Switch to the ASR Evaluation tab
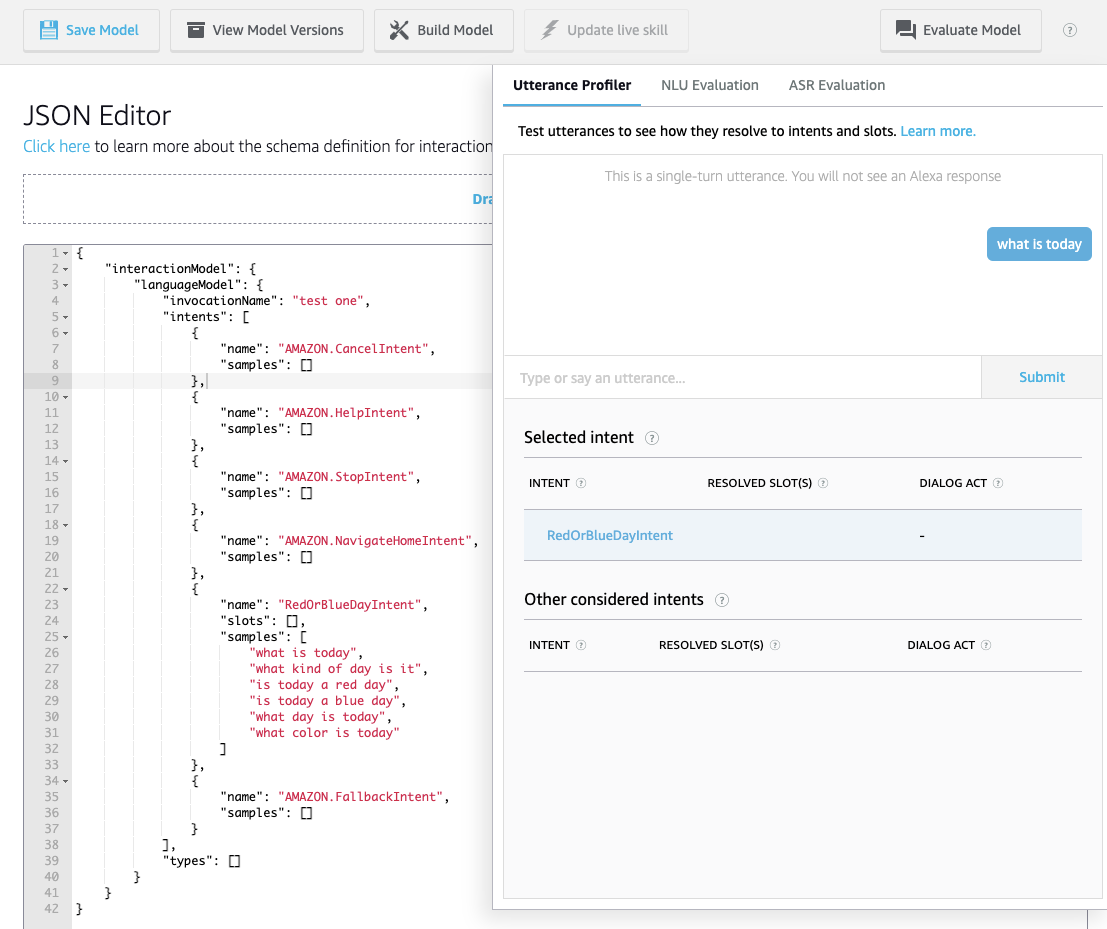This screenshot has height=929, width=1107. 836,85
